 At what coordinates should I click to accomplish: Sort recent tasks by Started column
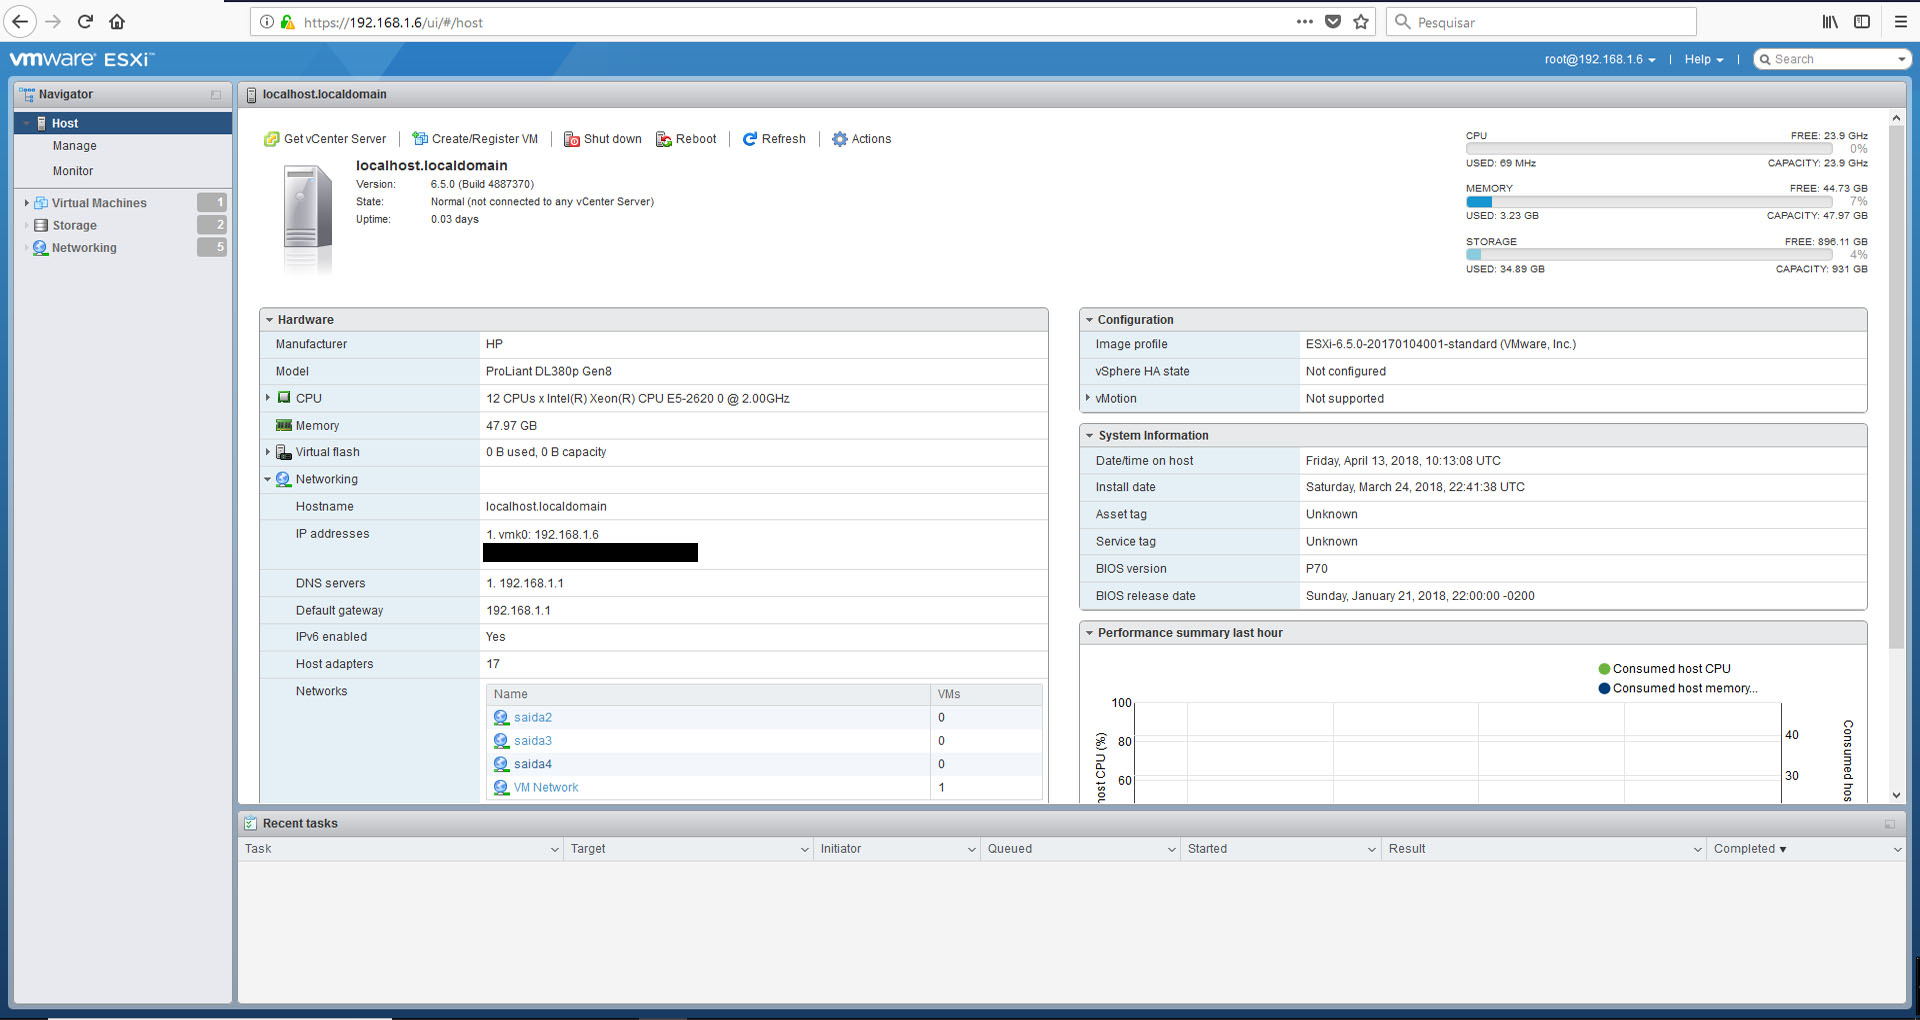[1281, 849]
